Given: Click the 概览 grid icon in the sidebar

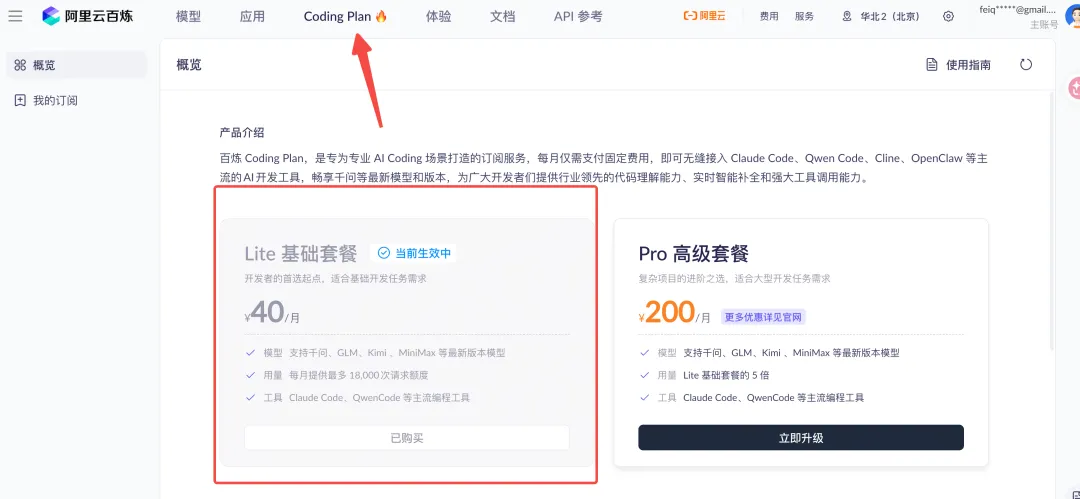Looking at the screenshot, I should (20, 65).
